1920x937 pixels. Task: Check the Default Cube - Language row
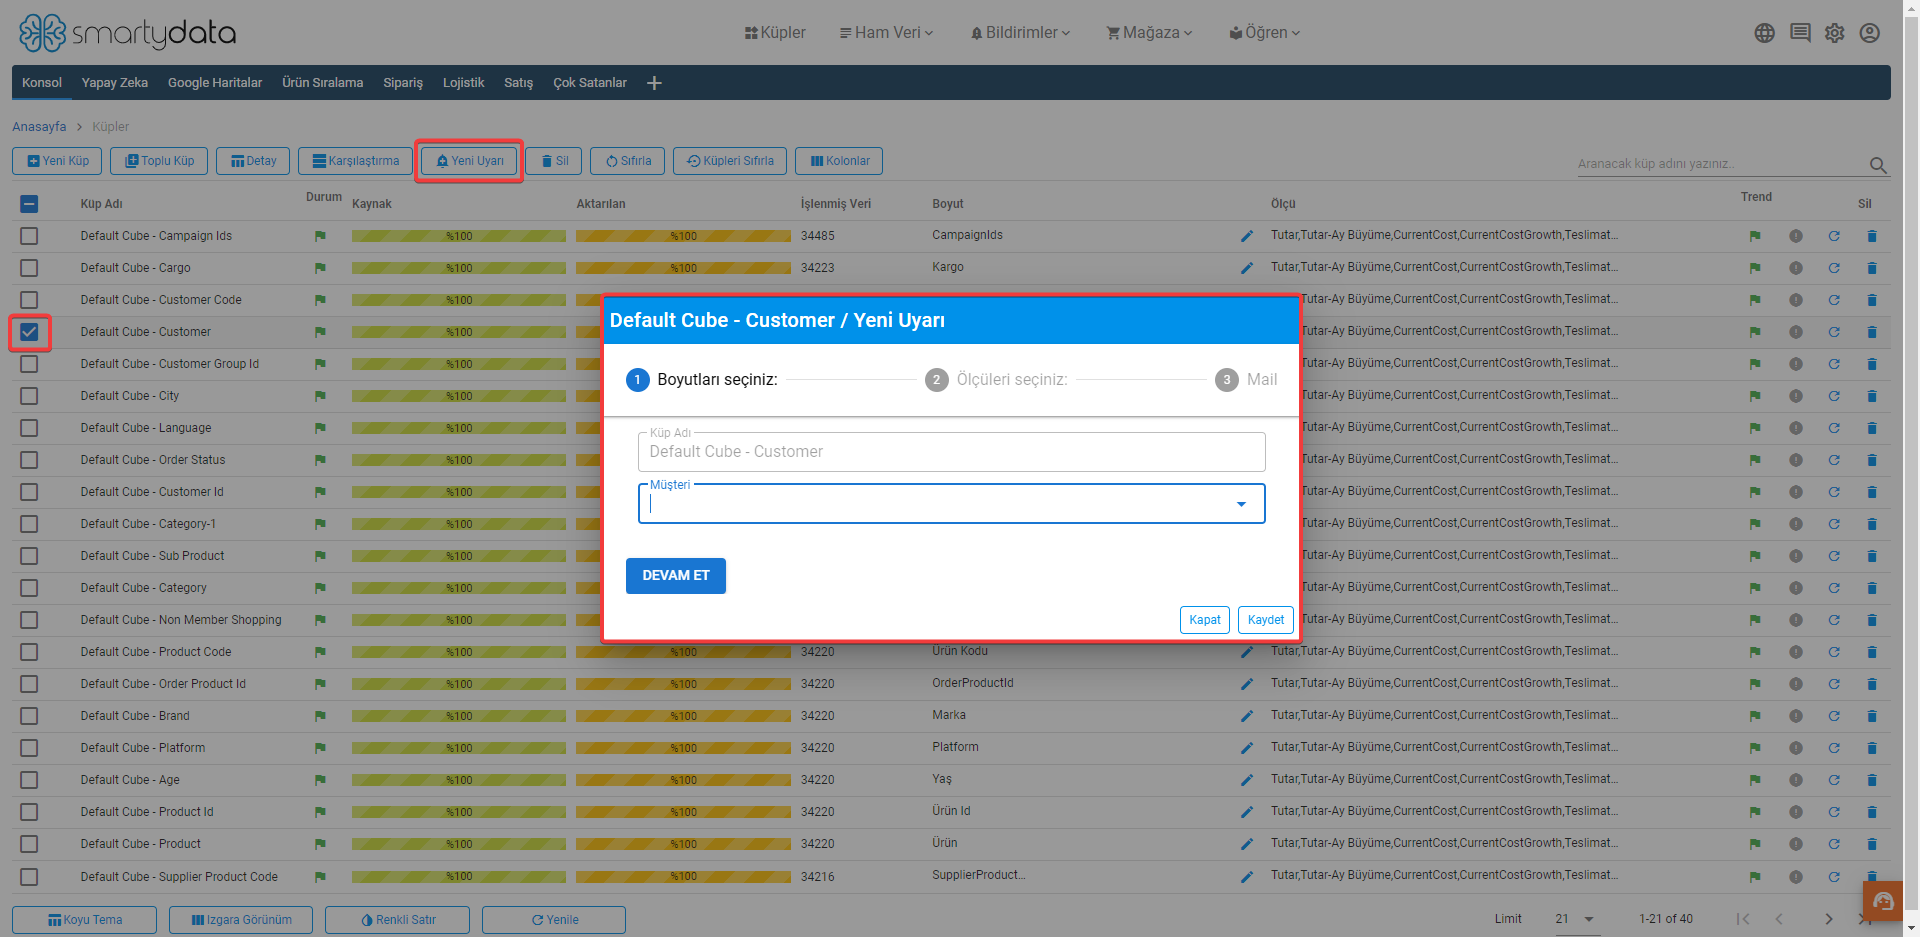pos(29,428)
